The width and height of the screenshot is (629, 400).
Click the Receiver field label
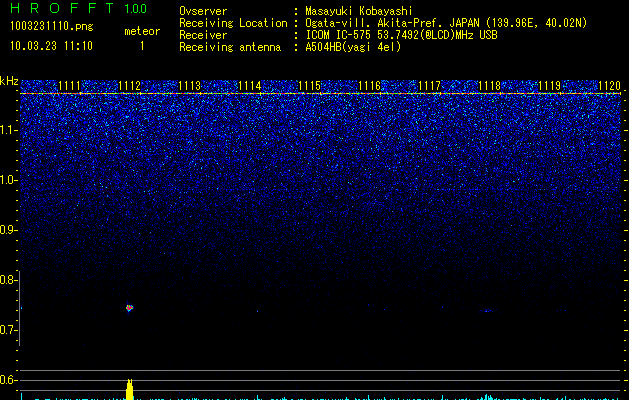(203, 35)
